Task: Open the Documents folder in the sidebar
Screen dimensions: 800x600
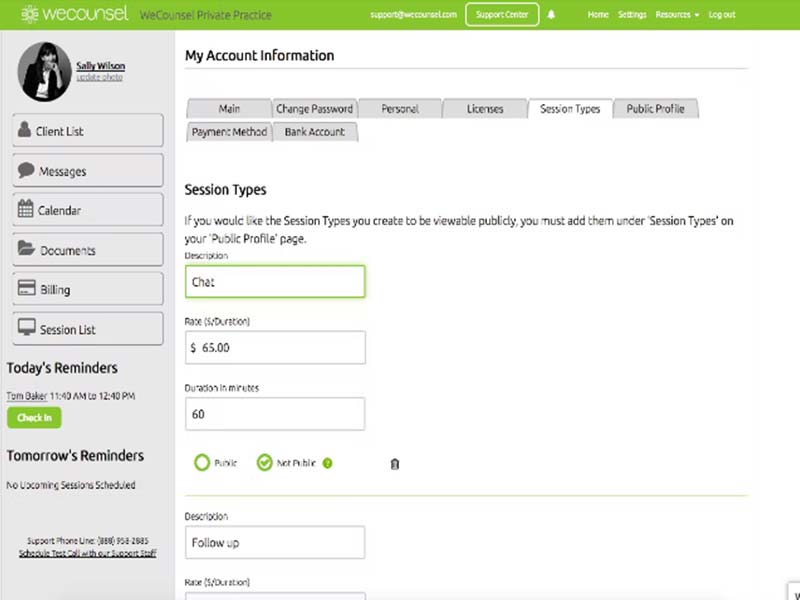Action: point(88,249)
